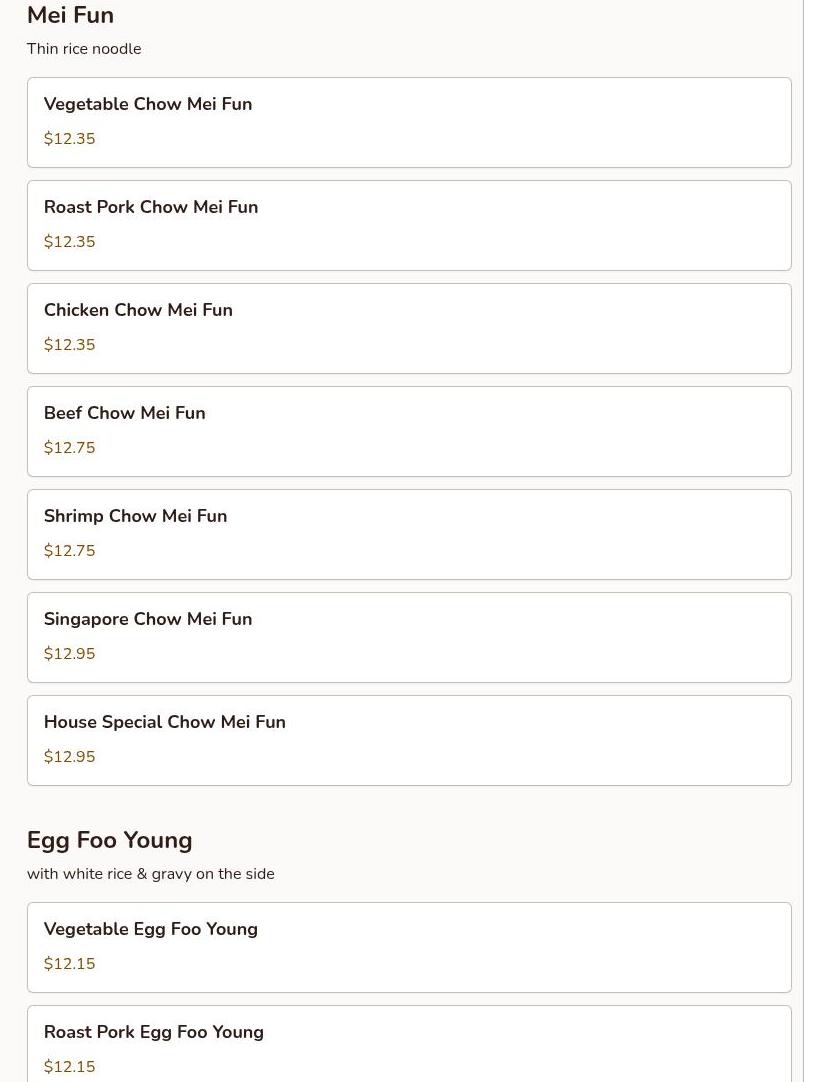
Task: Click the $12.35 price of Chicken Chow Mei Fun
Action: point(70,345)
